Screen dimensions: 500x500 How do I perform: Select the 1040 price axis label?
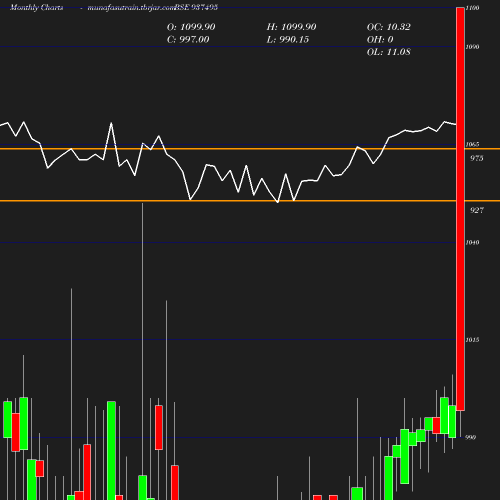click(x=472, y=242)
